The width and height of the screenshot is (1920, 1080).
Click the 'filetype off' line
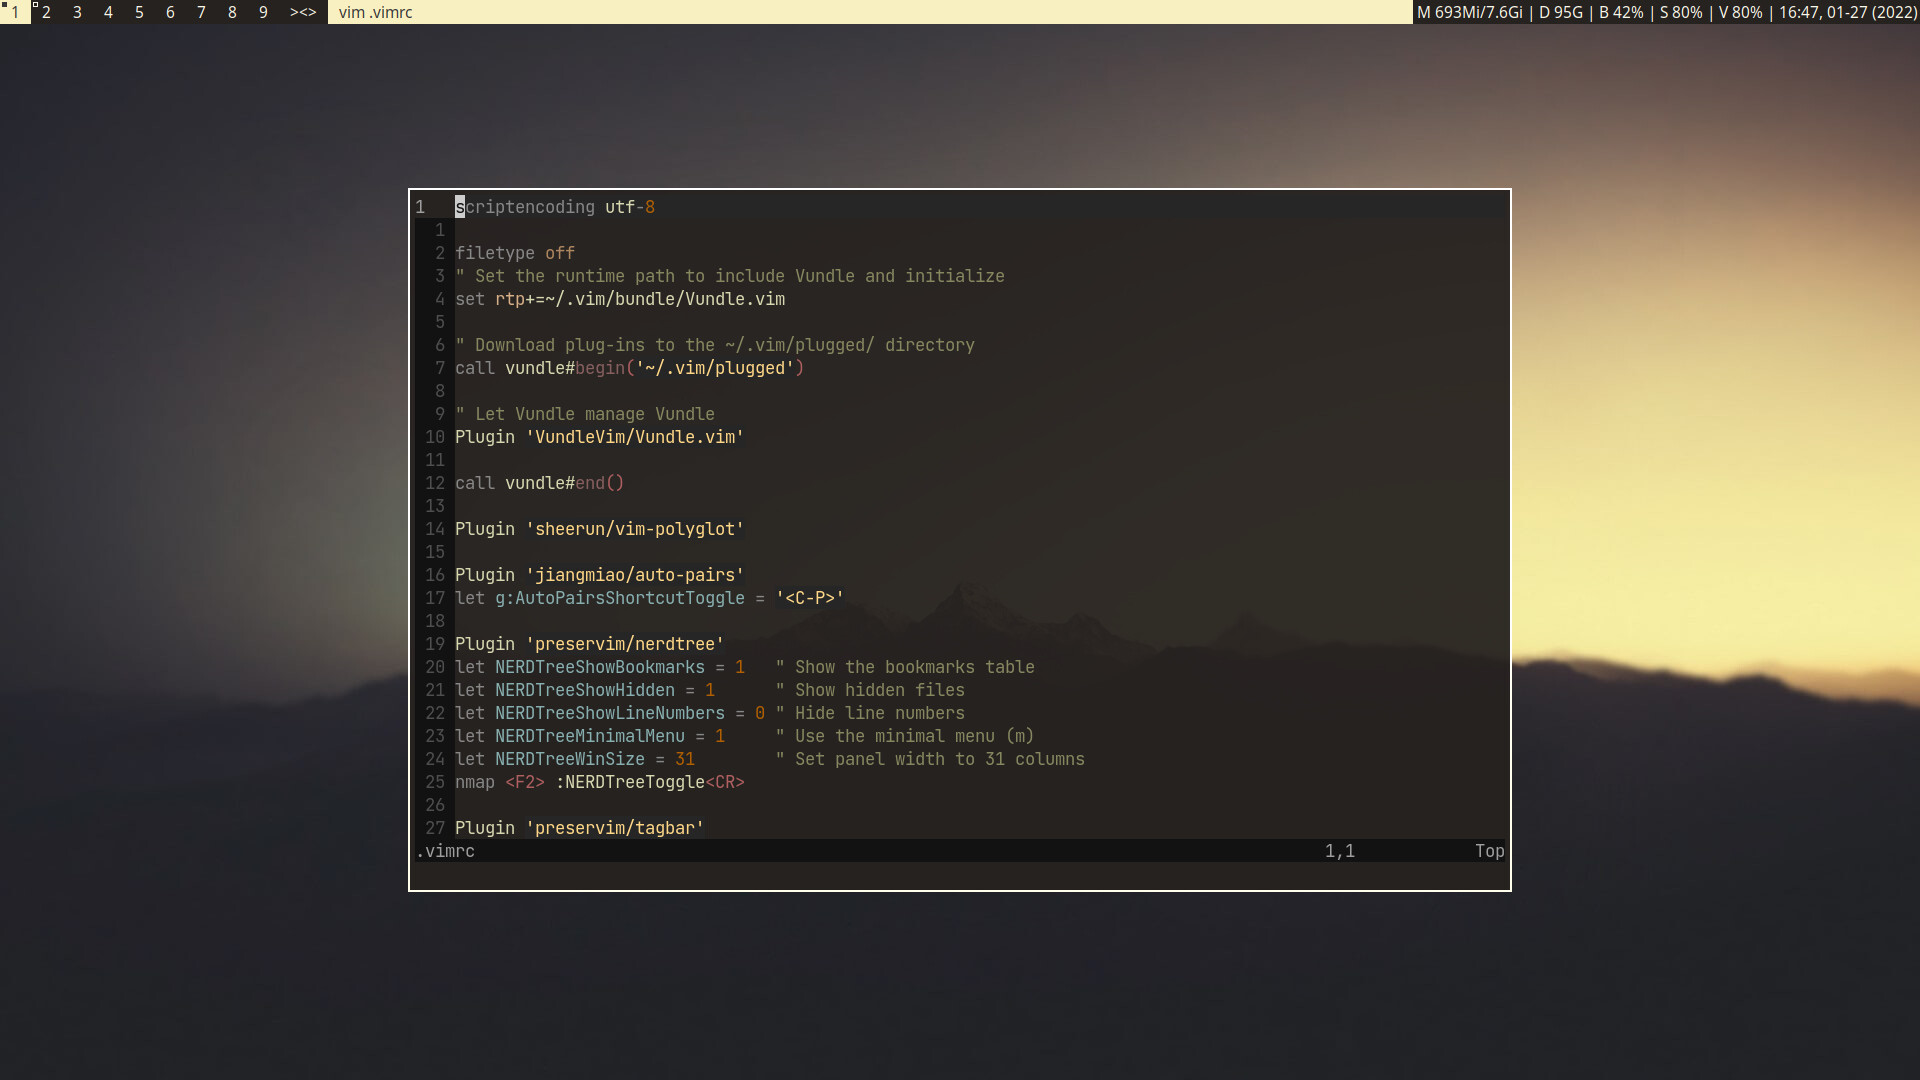pyautogui.click(x=515, y=253)
